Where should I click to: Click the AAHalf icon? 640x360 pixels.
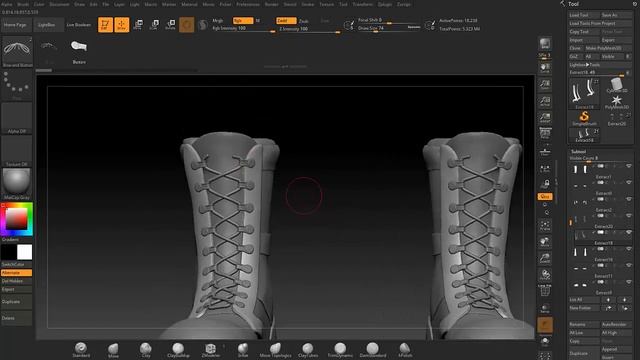(544, 118)
